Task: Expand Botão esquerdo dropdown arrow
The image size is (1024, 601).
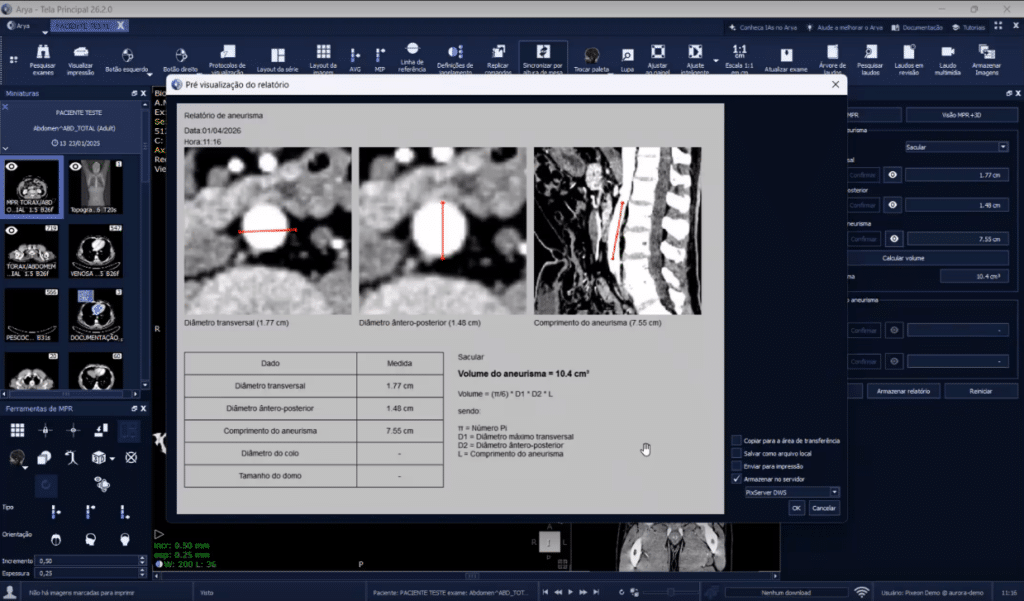Action: [x=150, y=74]
